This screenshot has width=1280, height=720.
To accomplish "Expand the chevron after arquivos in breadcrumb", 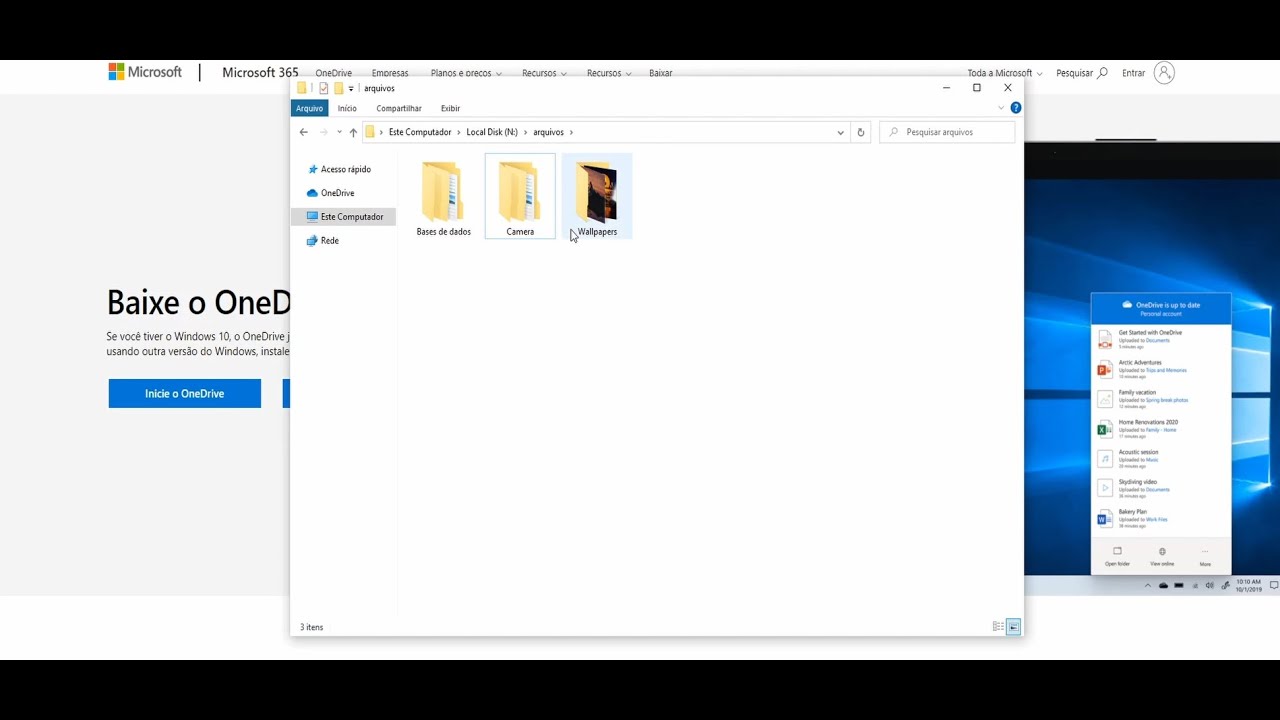I will point(571,132).
